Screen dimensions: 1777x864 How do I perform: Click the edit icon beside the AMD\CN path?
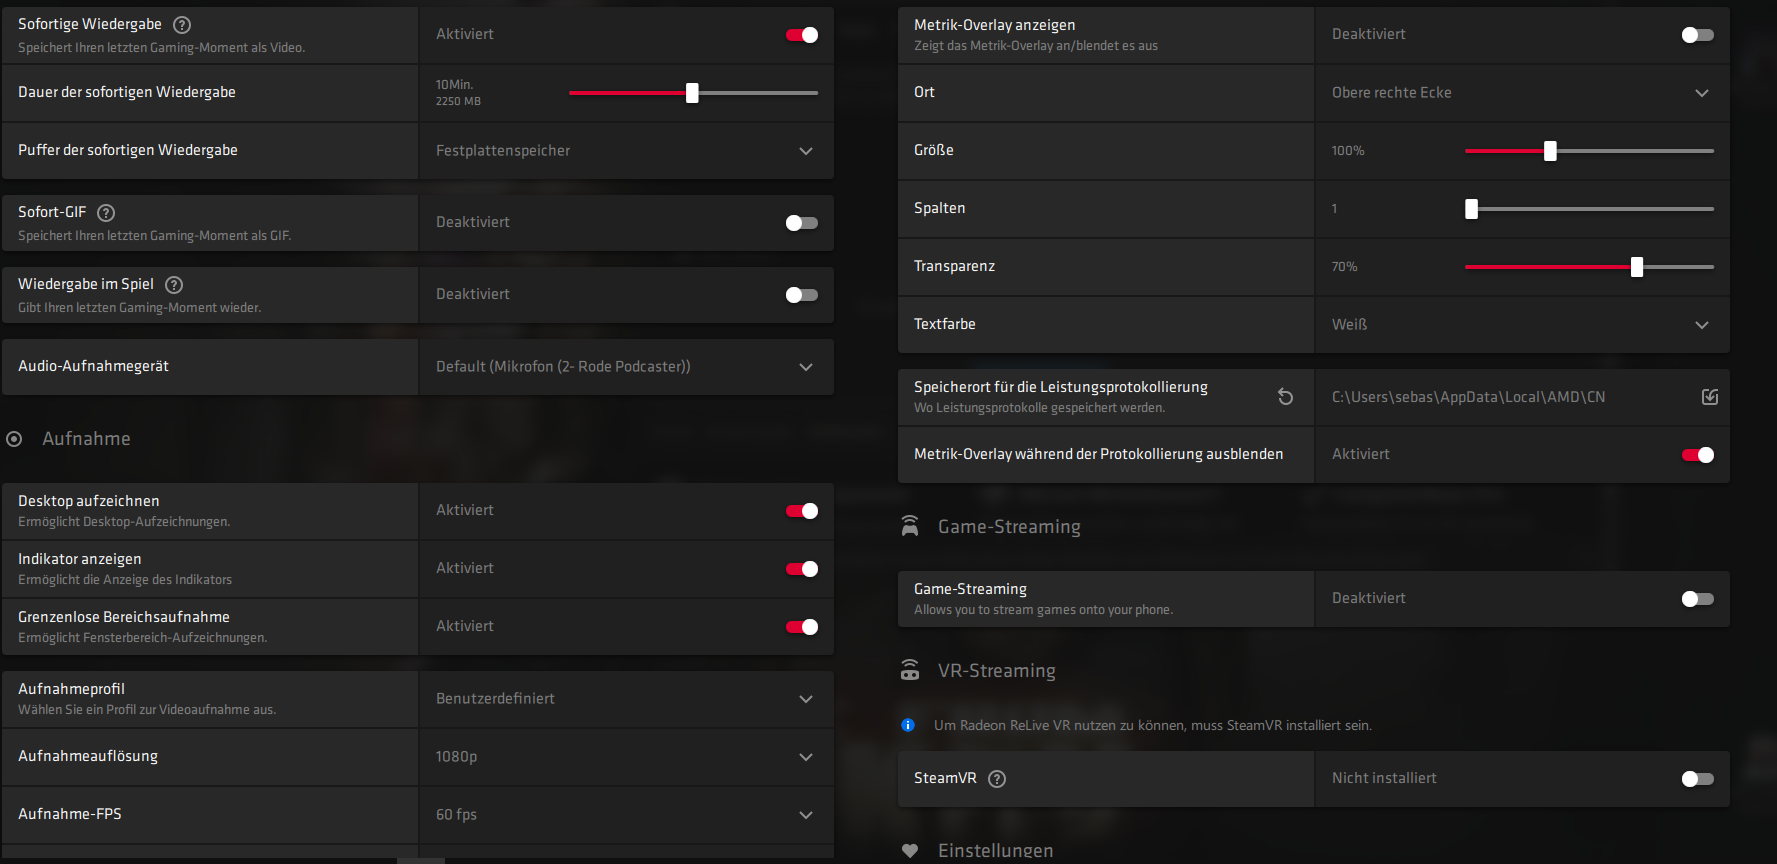pyautogui.click(x=1710, y=397)
